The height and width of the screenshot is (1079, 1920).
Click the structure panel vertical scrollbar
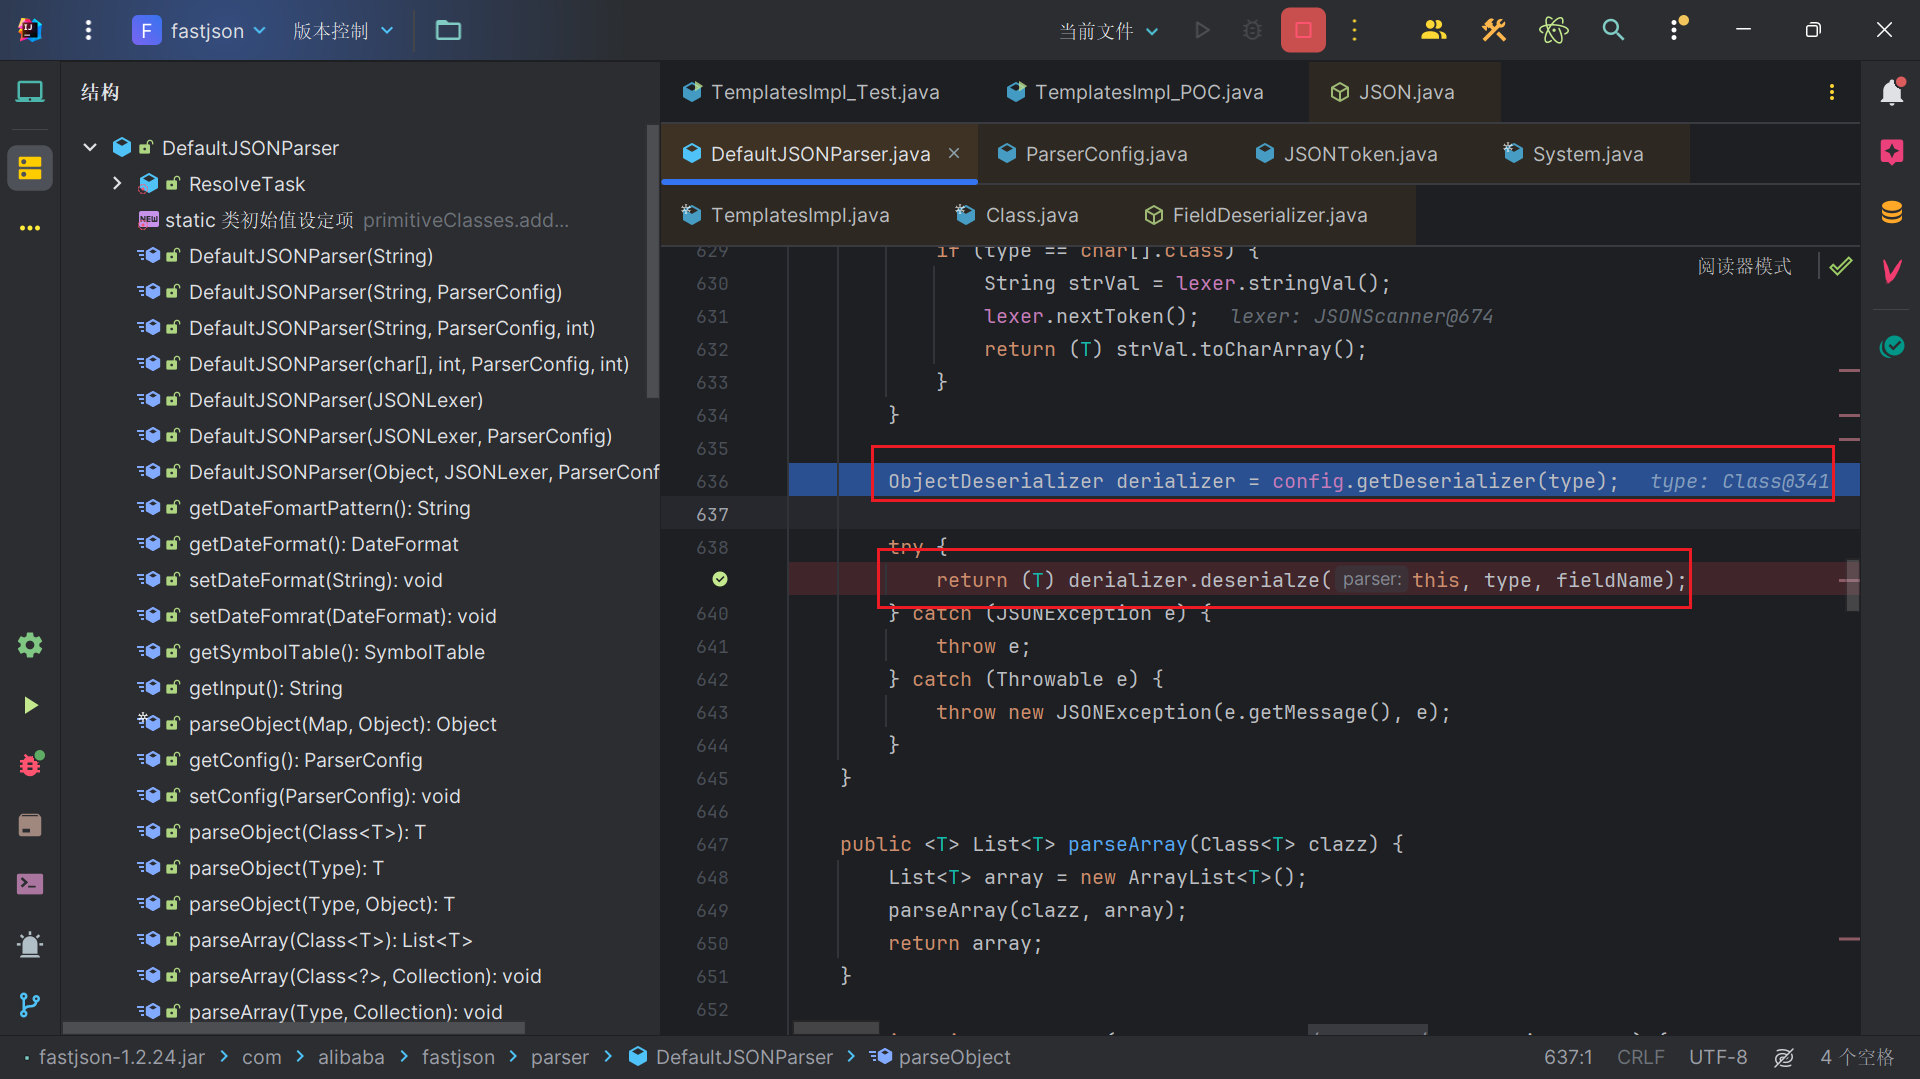(653, 262)
